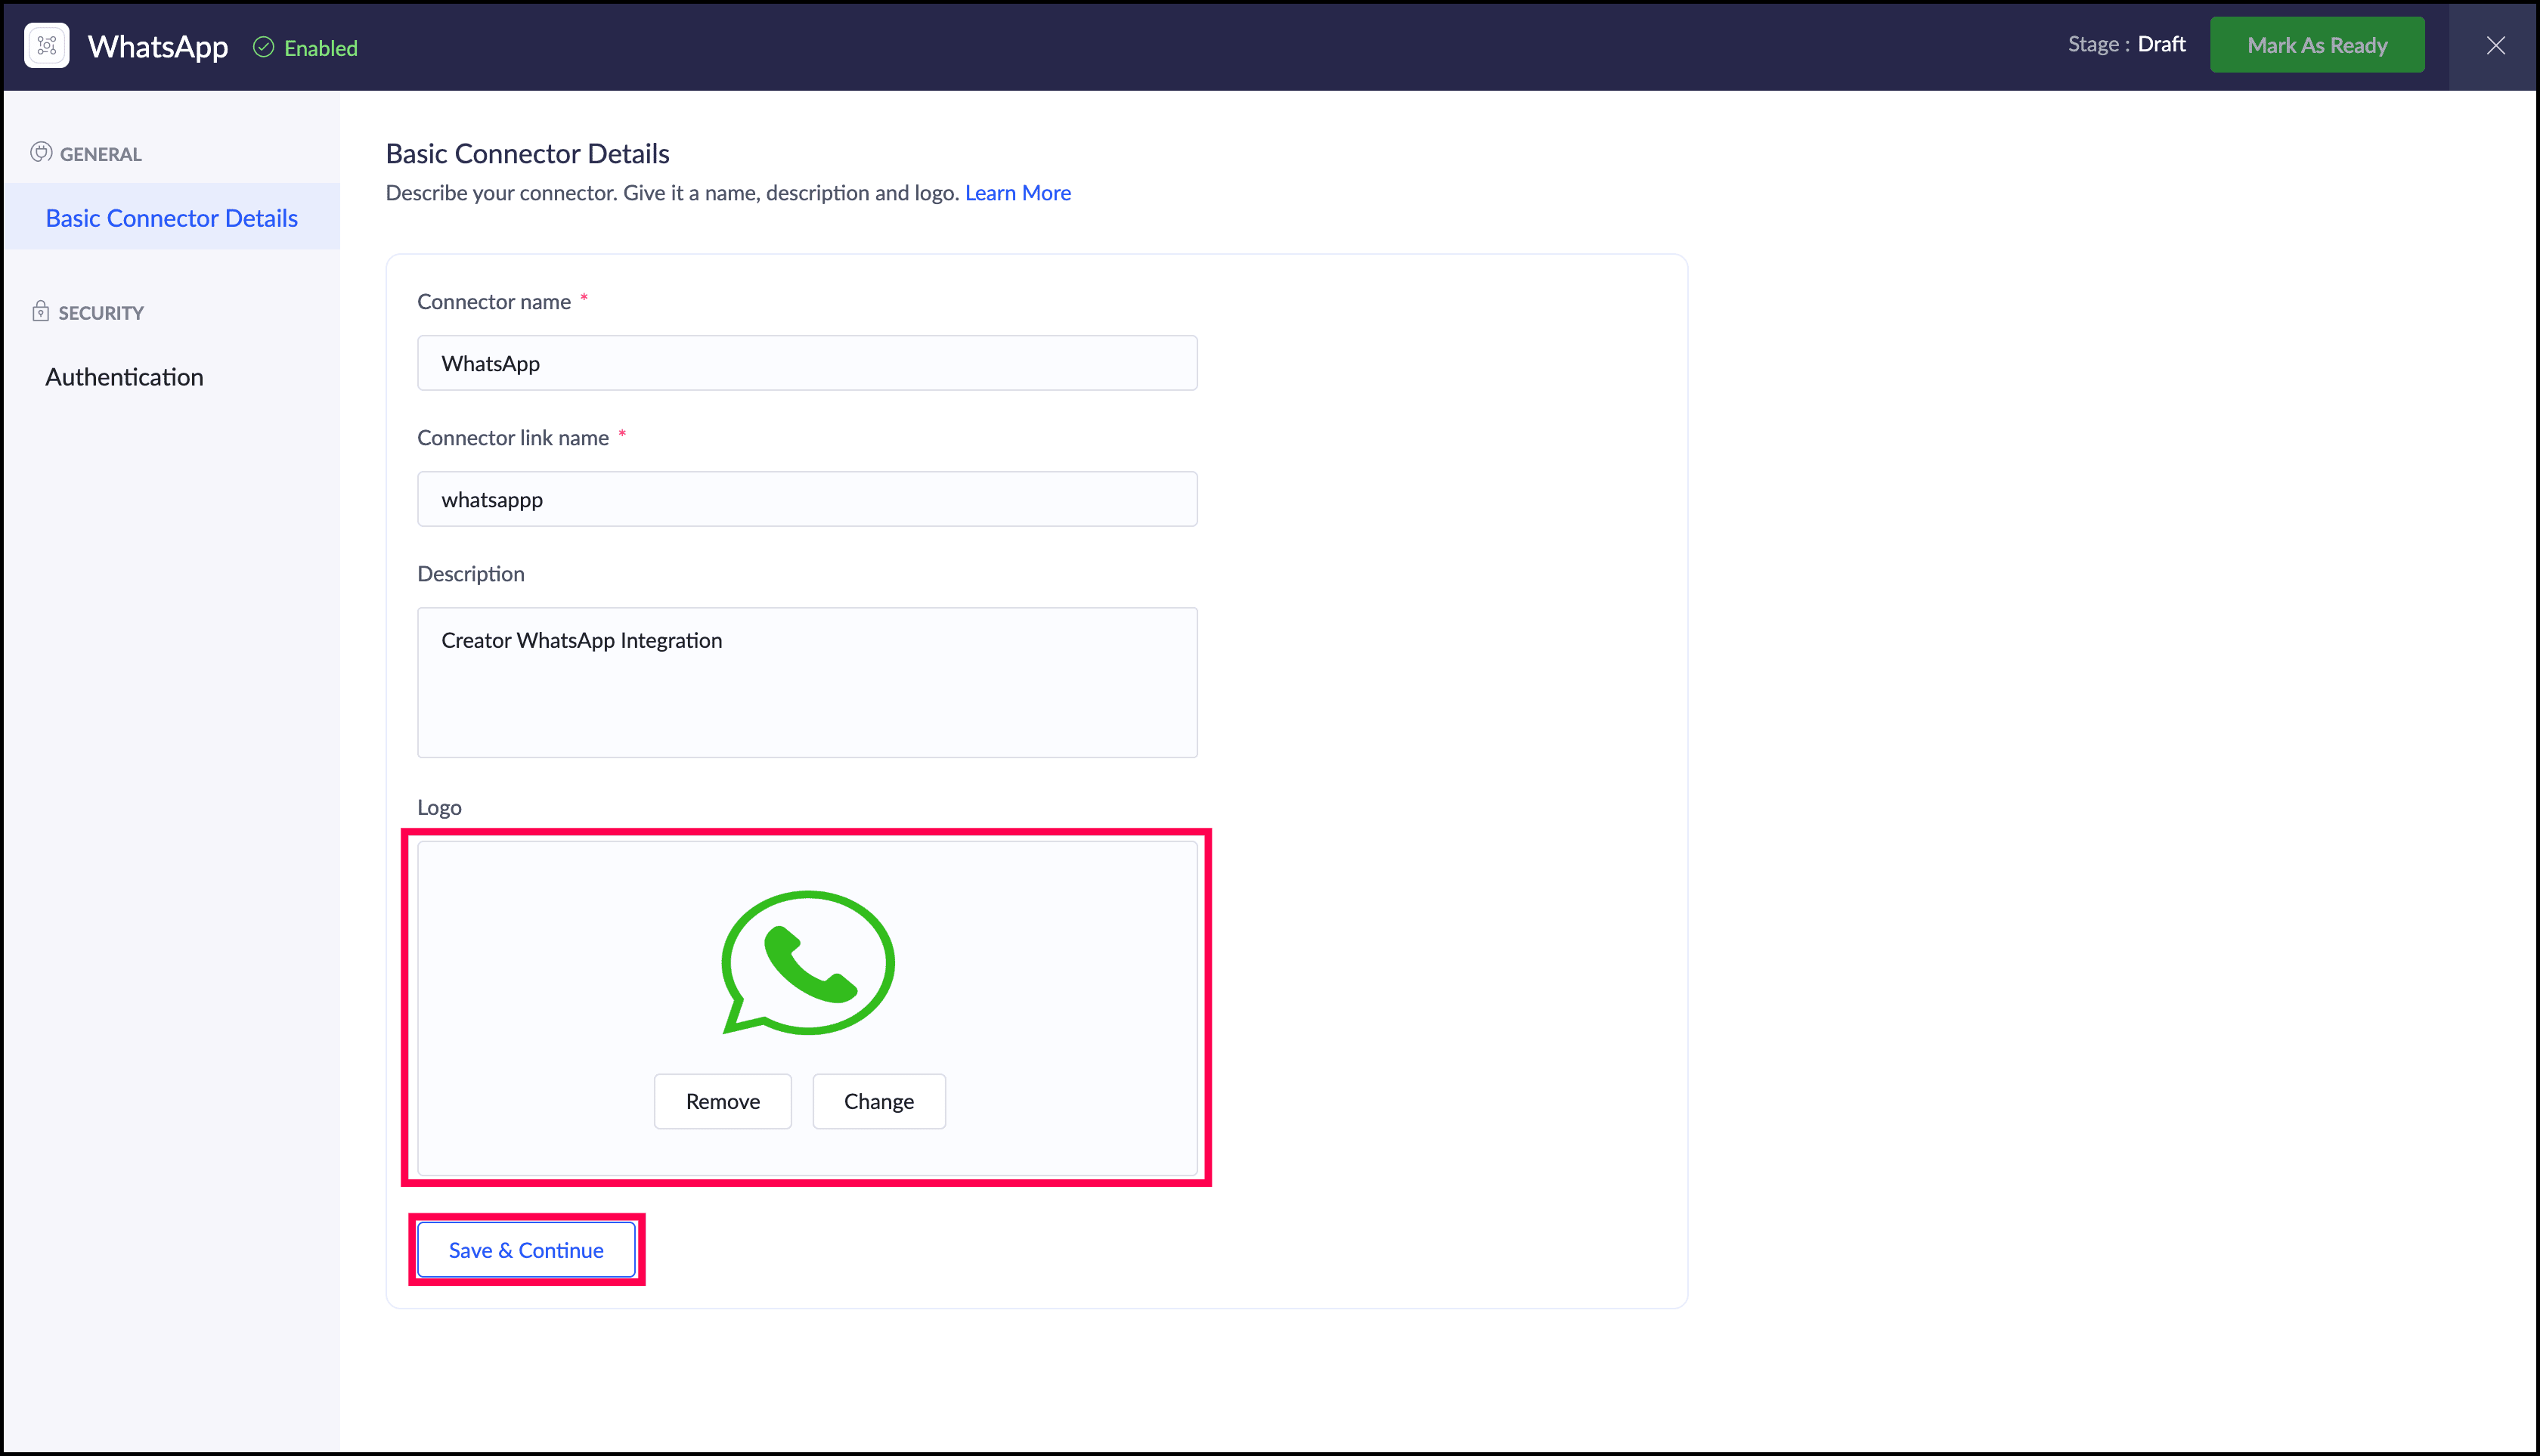The width and height of the screenshot is (2540, 1456).
Task: Open the Learn More link
Action: pos(1017,193)
